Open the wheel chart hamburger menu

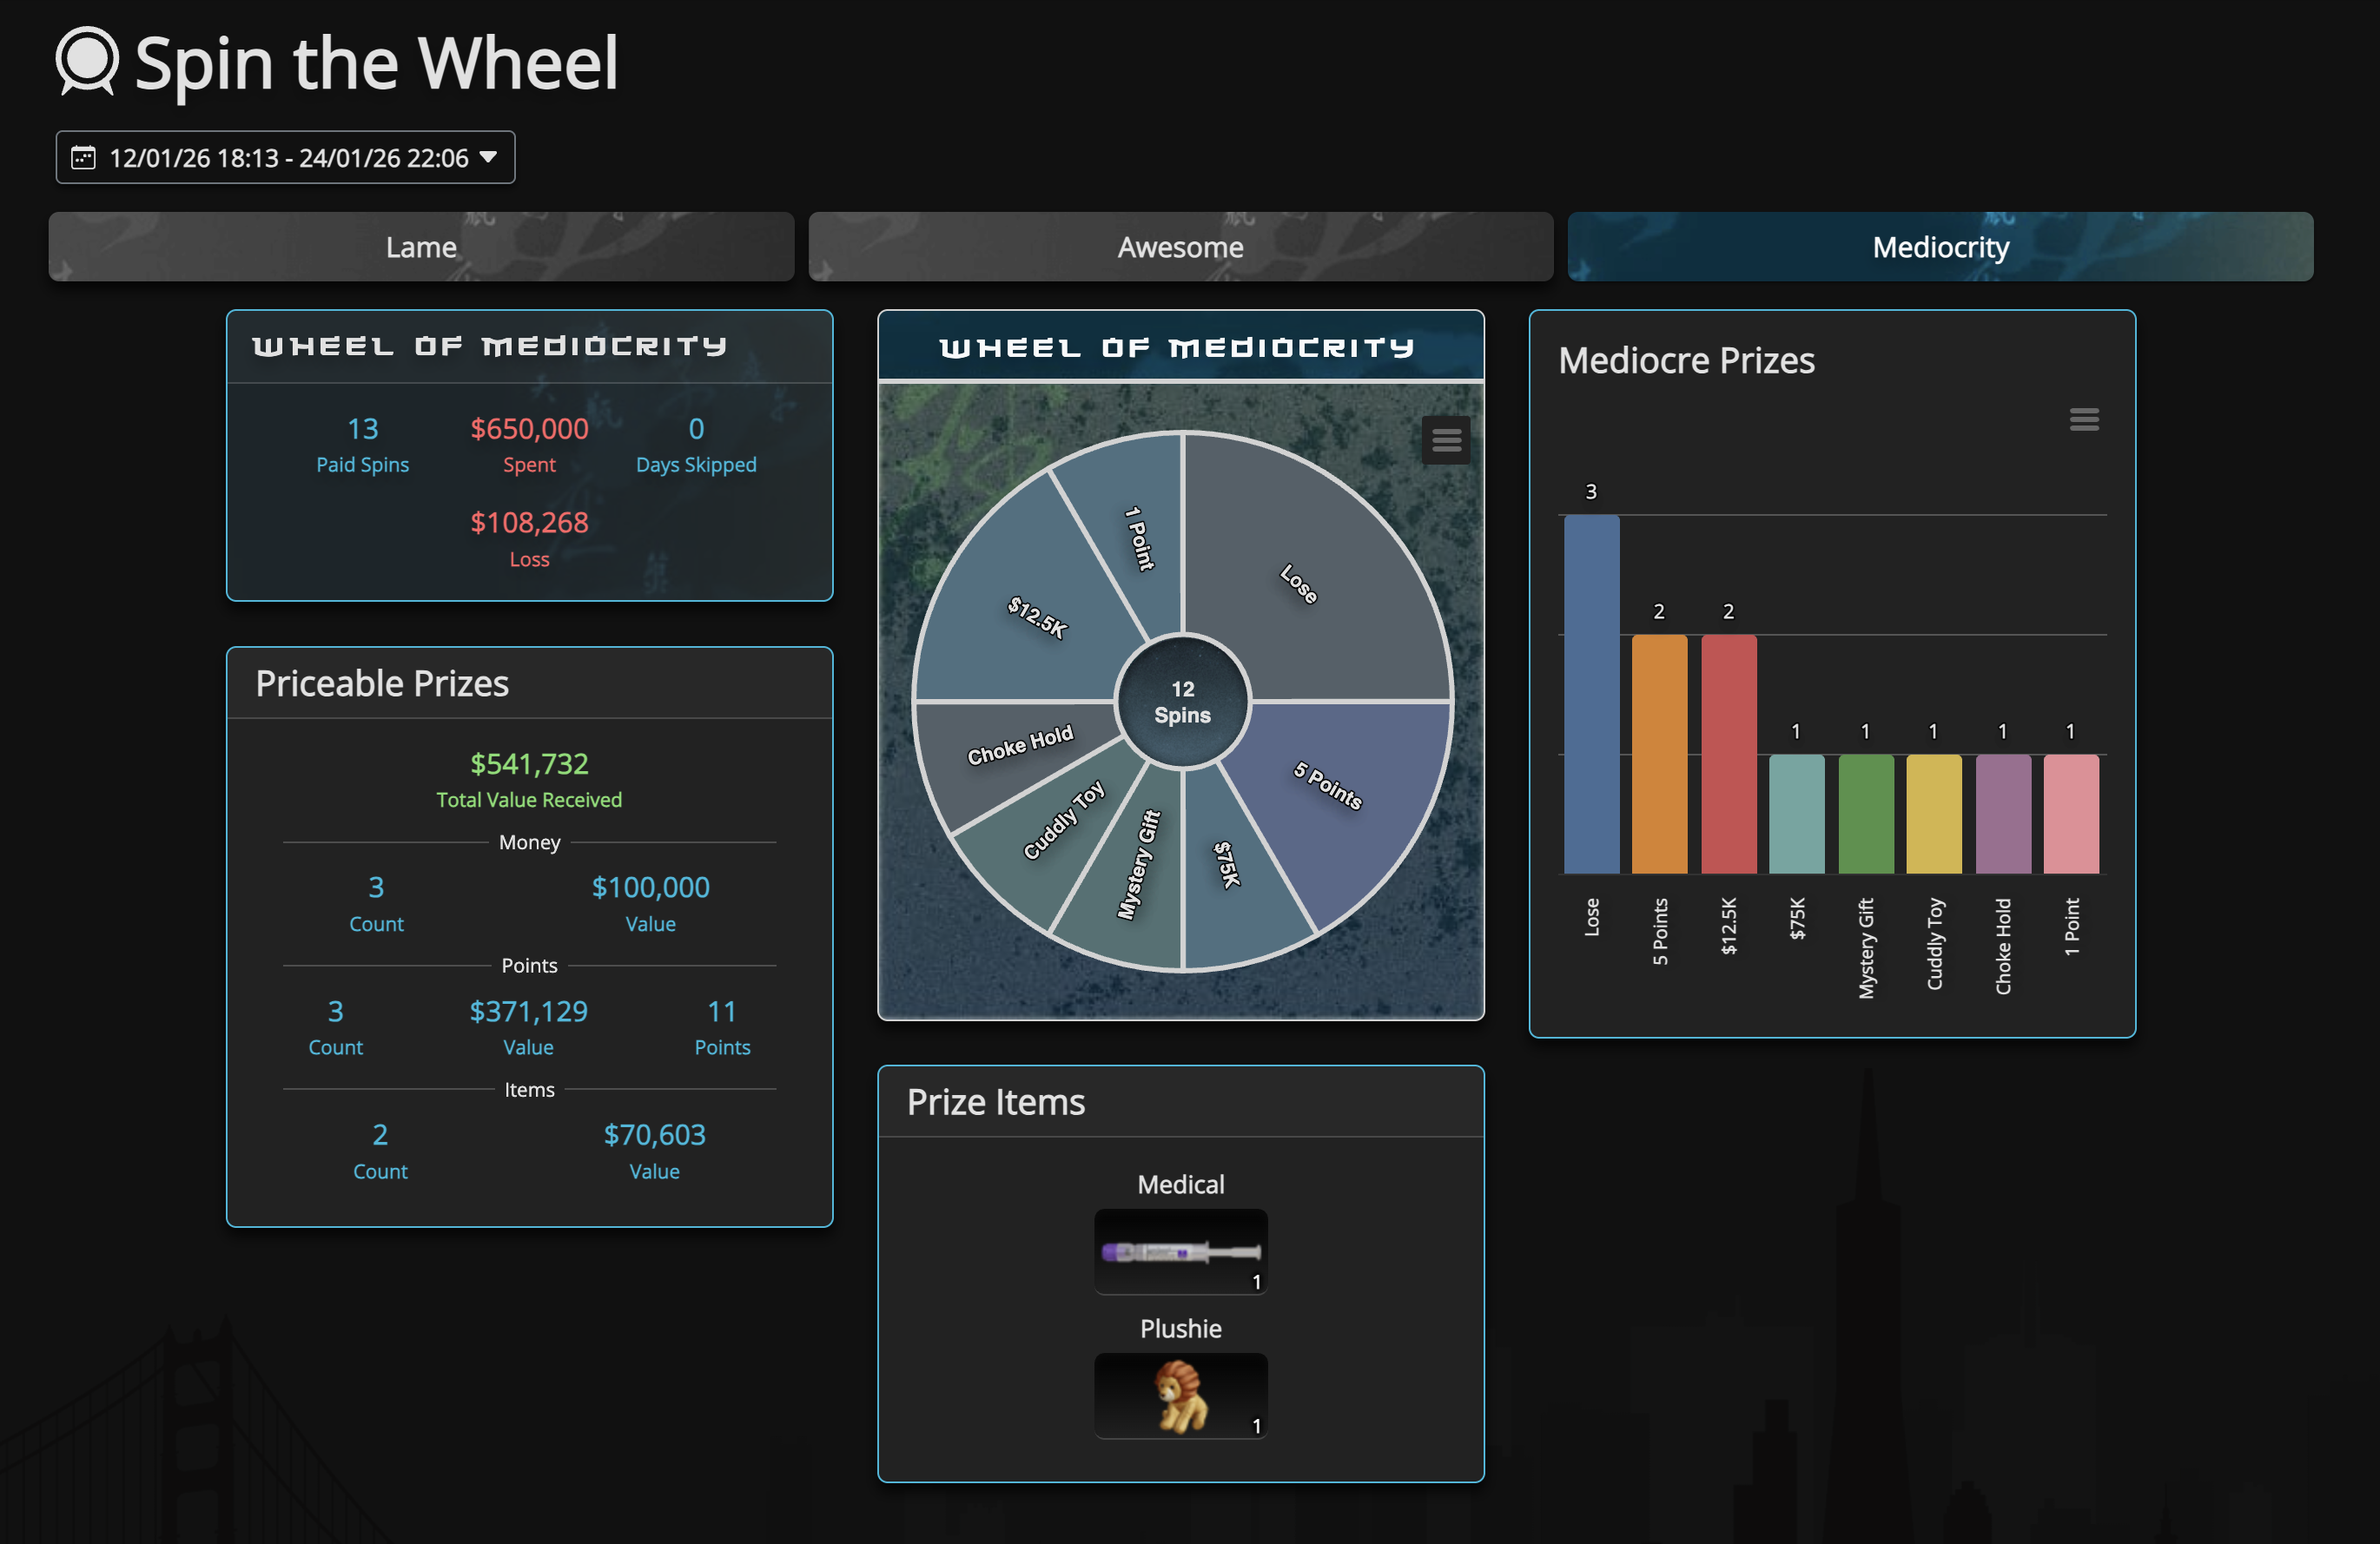click(x=1445, y=440)
